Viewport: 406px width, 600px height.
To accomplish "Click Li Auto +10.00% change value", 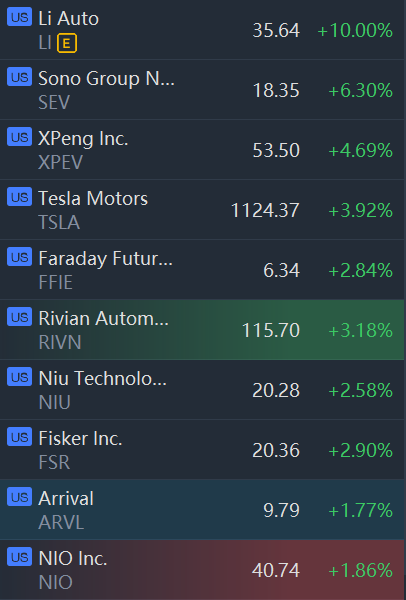I will [355, 30].
